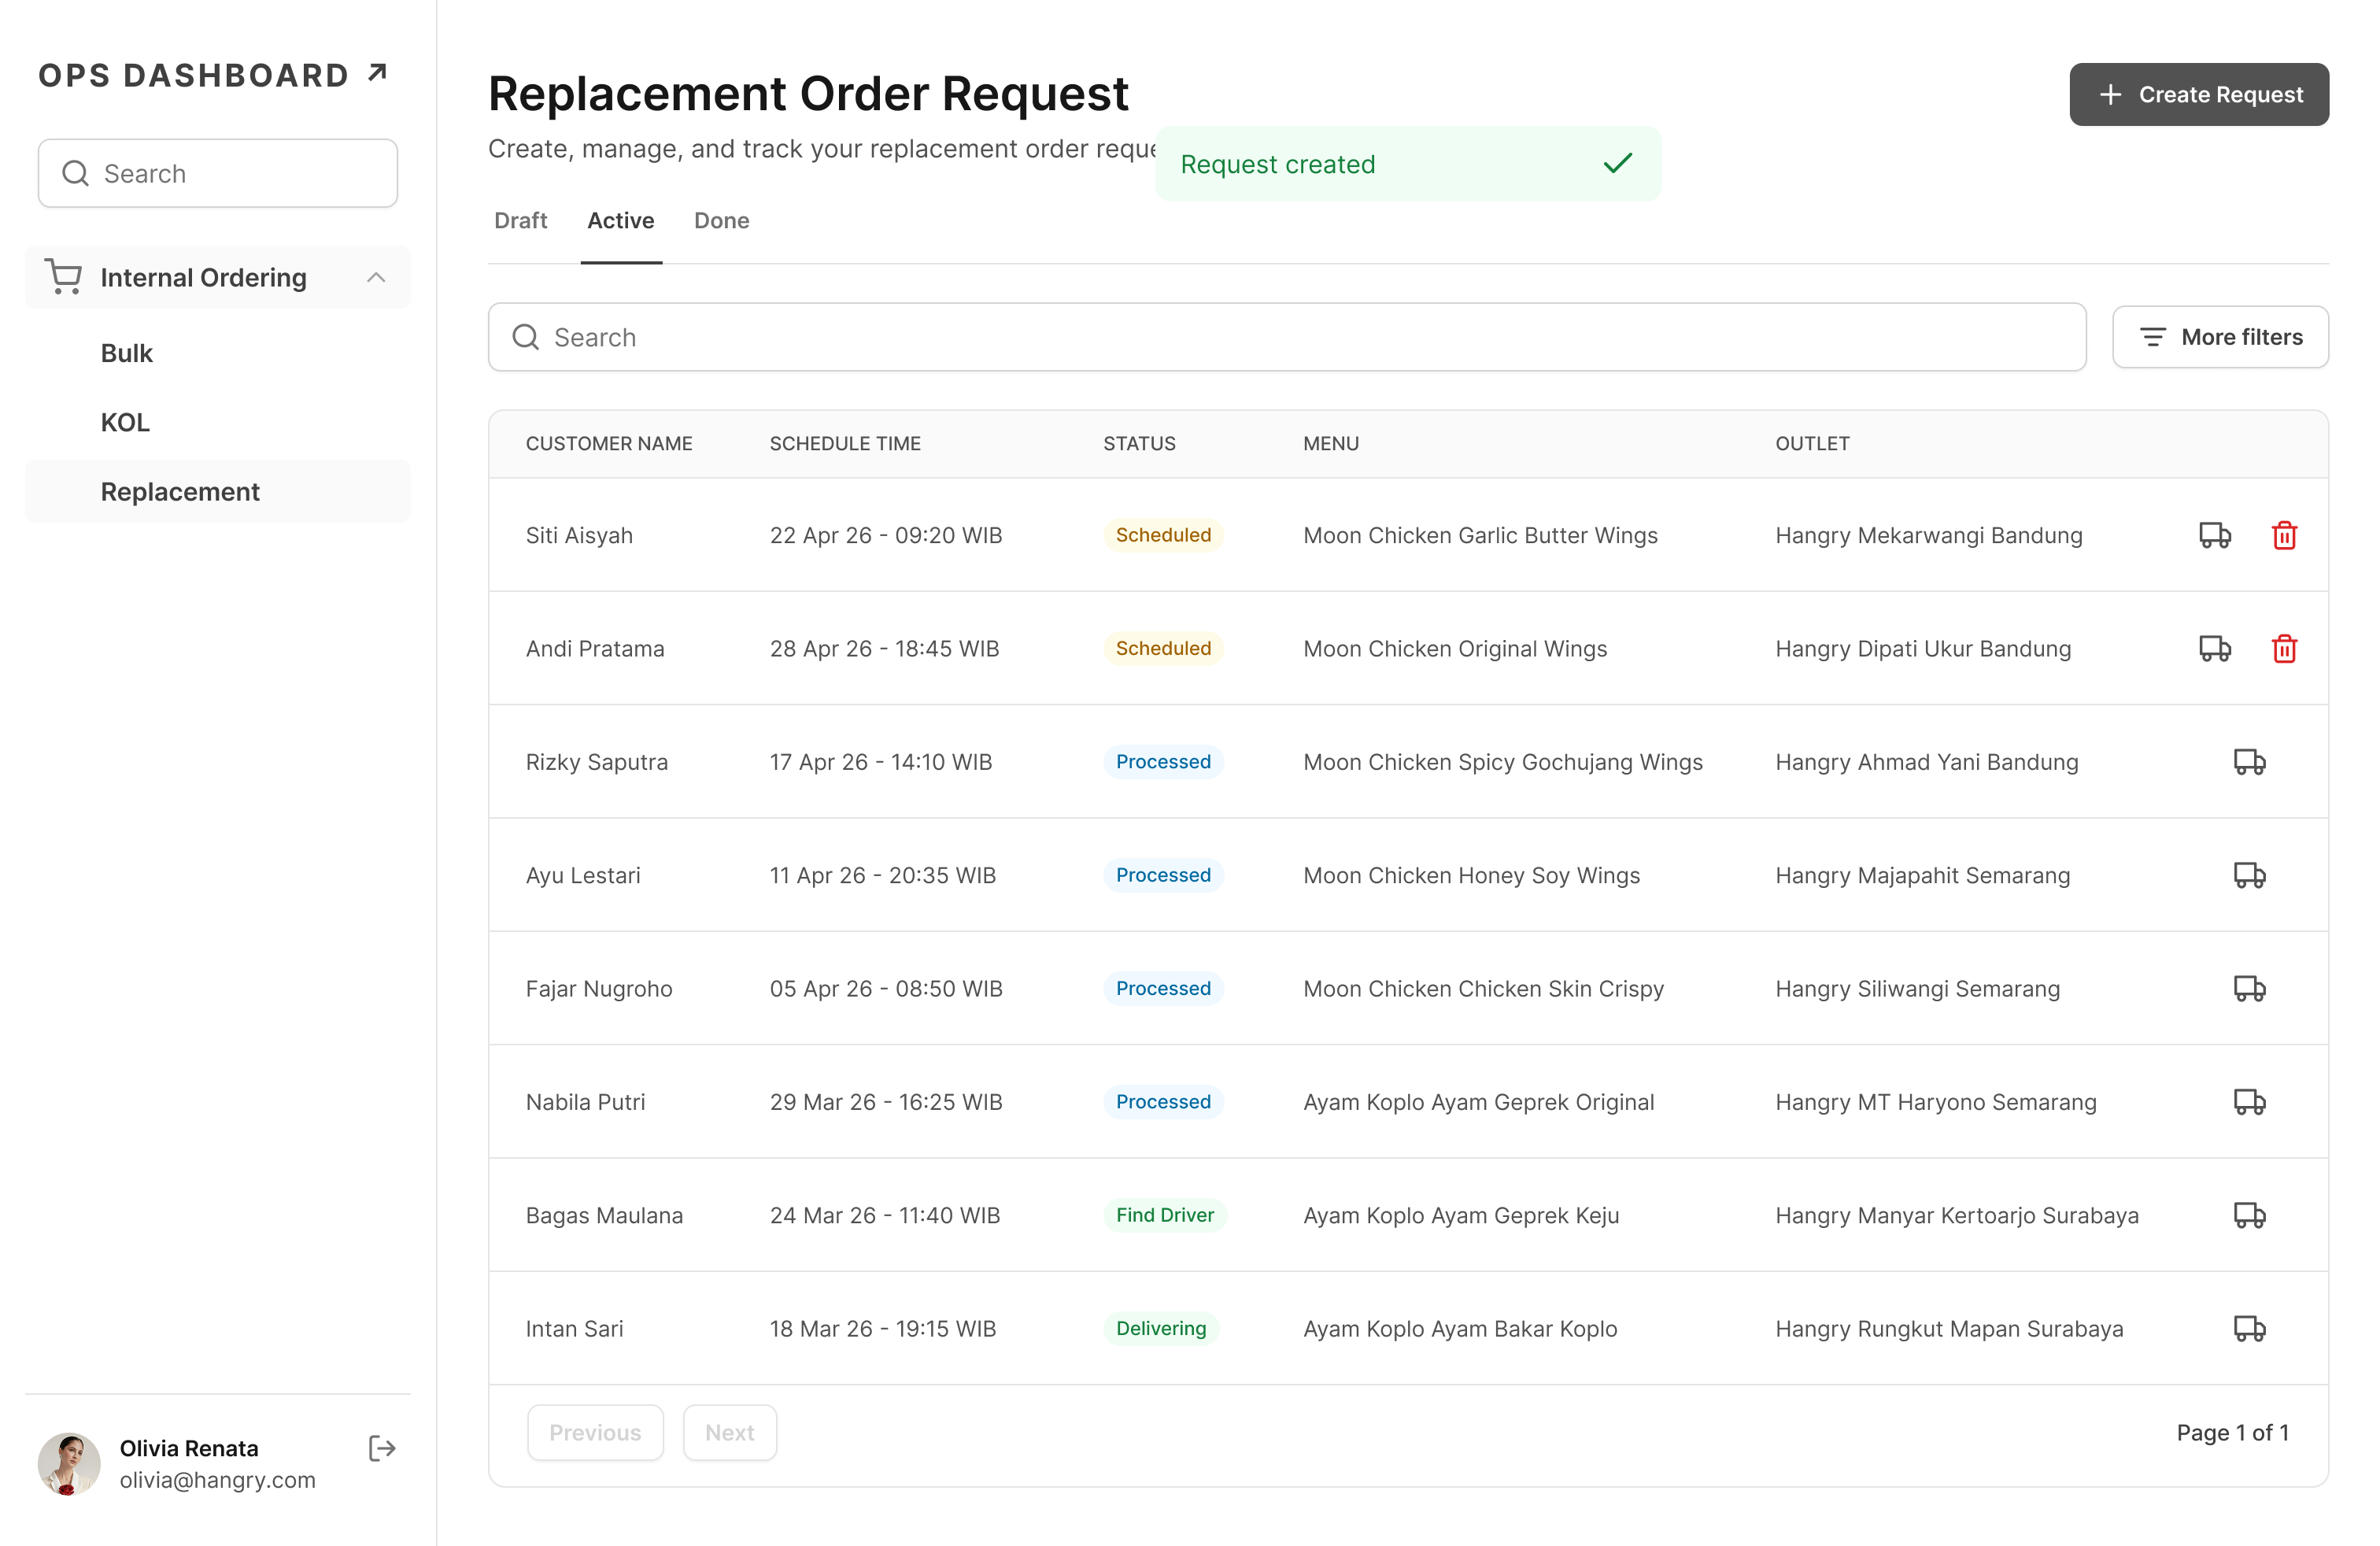Click Hangry Majapahit Semarang outlet

(x=1922, y=875)
